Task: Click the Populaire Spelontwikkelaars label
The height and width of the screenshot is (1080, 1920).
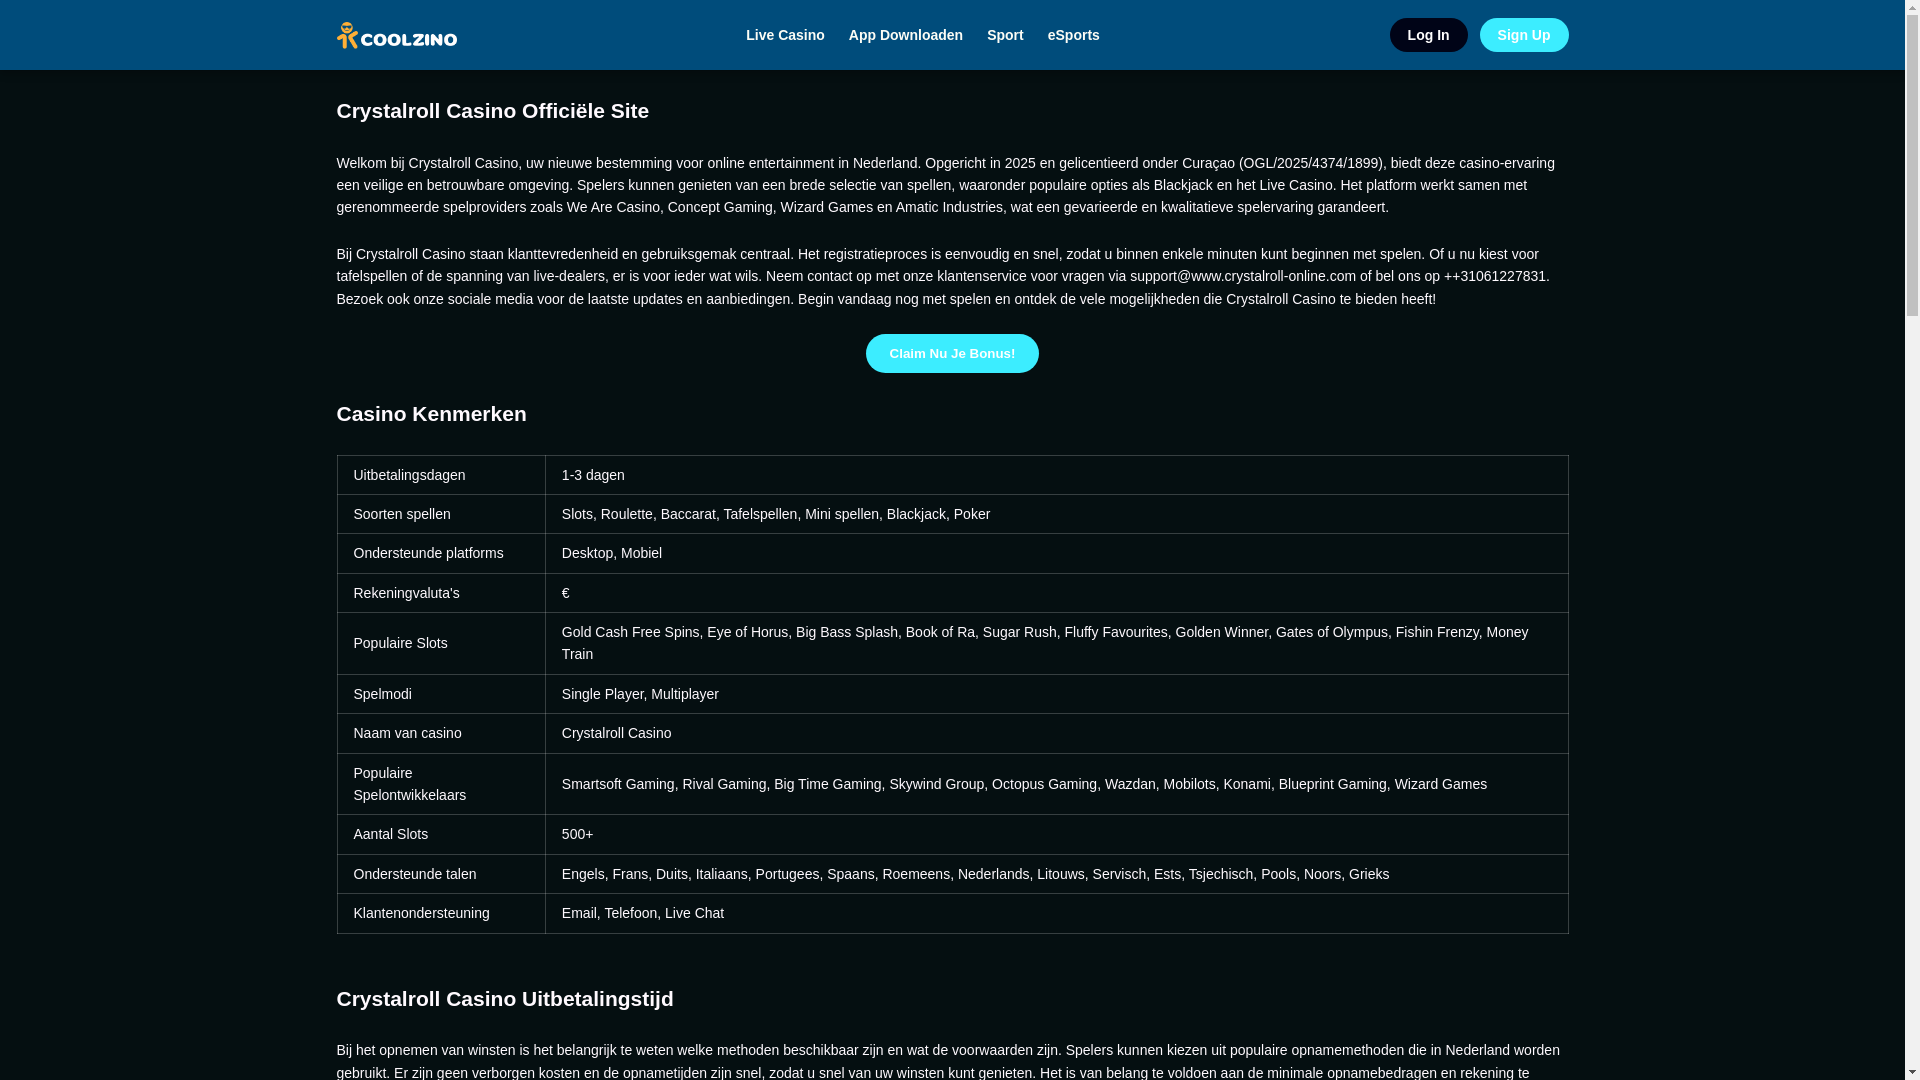Action: [x=441, y=784]
